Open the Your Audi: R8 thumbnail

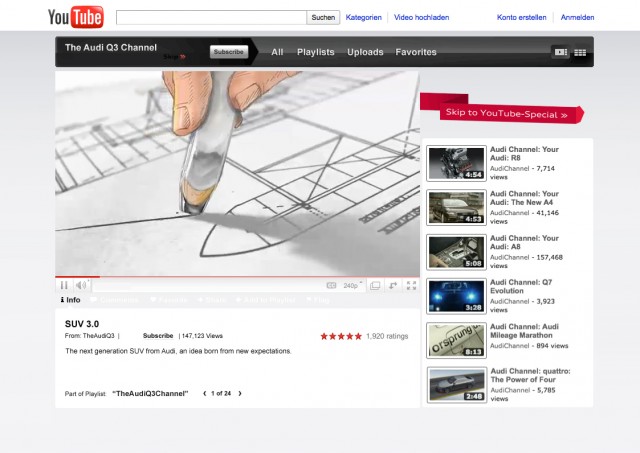tap(456, 163)
